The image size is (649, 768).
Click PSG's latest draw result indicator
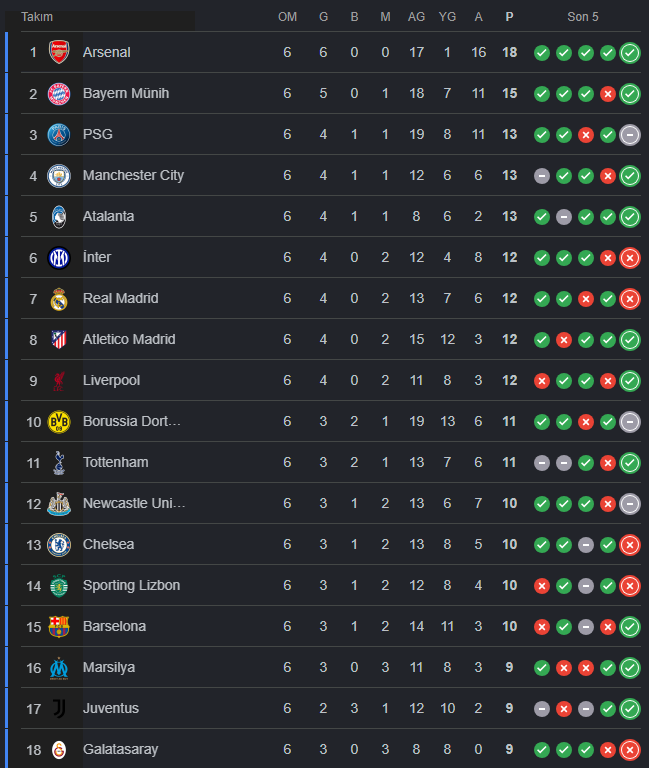pyautogui.click(x=630, y=134)
